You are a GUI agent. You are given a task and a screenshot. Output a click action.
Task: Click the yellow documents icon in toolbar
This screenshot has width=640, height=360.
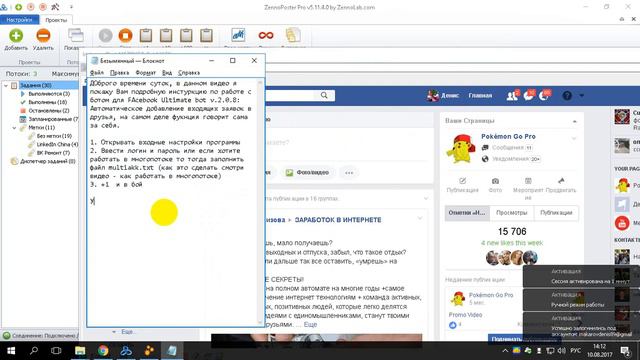coord(293,36)
